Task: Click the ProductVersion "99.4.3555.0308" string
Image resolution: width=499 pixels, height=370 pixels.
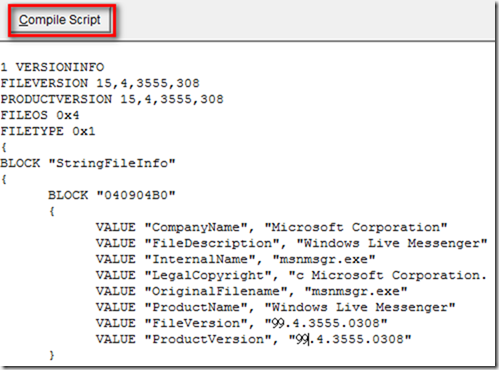Action: tap(350, 339)
